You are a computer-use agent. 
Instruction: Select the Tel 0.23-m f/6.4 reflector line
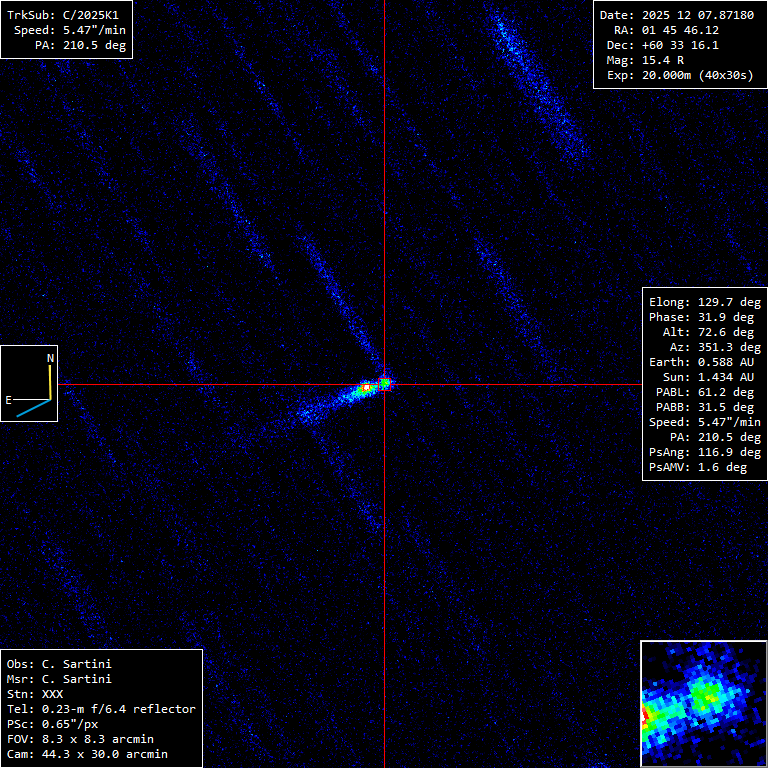click(101, 709)
